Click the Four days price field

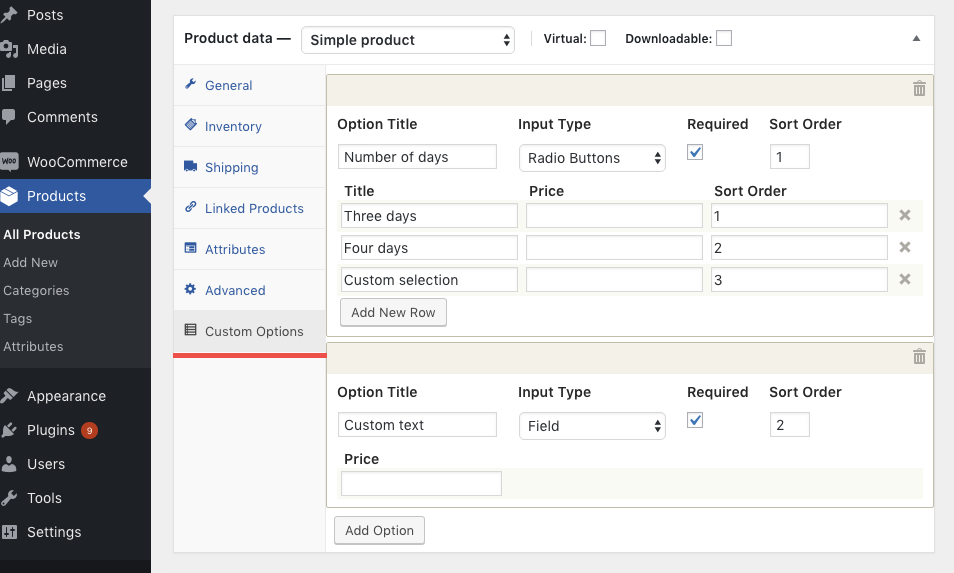614,248
